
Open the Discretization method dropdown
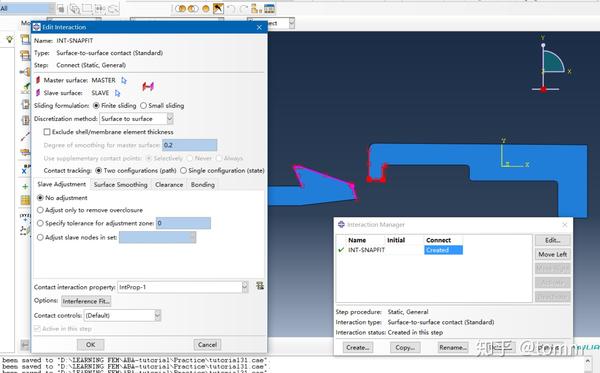(170, 119)
